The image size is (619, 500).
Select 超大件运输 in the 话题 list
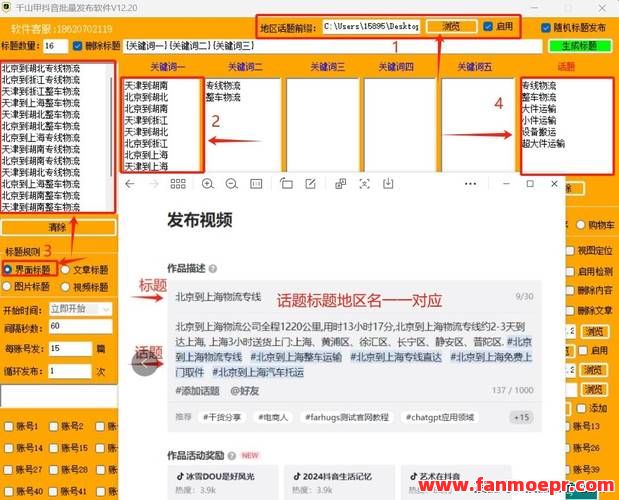[x=543, y=144]
